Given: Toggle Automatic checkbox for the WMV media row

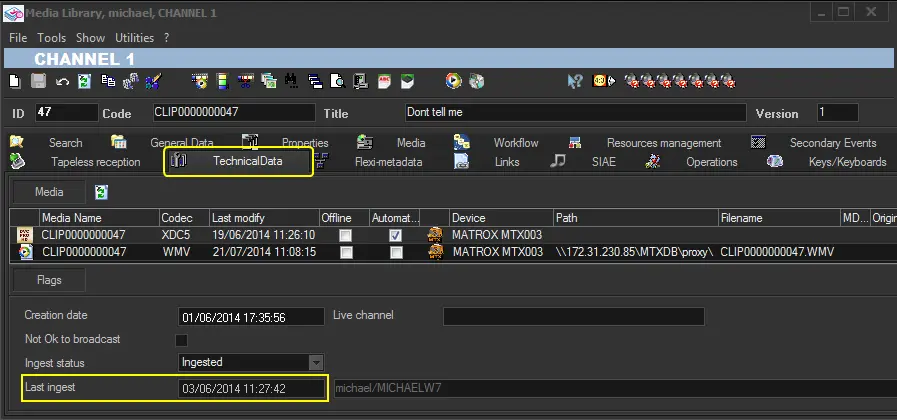Looking at the screenshot, I should pyautogui.click(x=396, y=252).
